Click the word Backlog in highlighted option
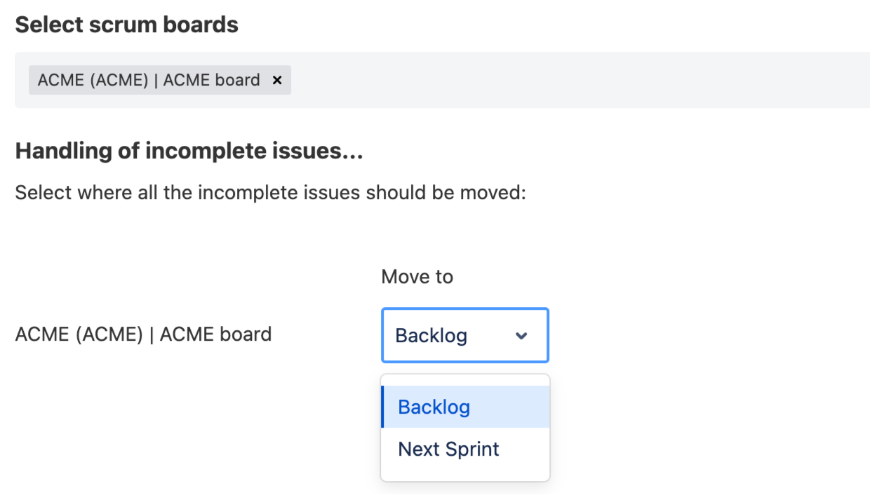 point(434,407)
